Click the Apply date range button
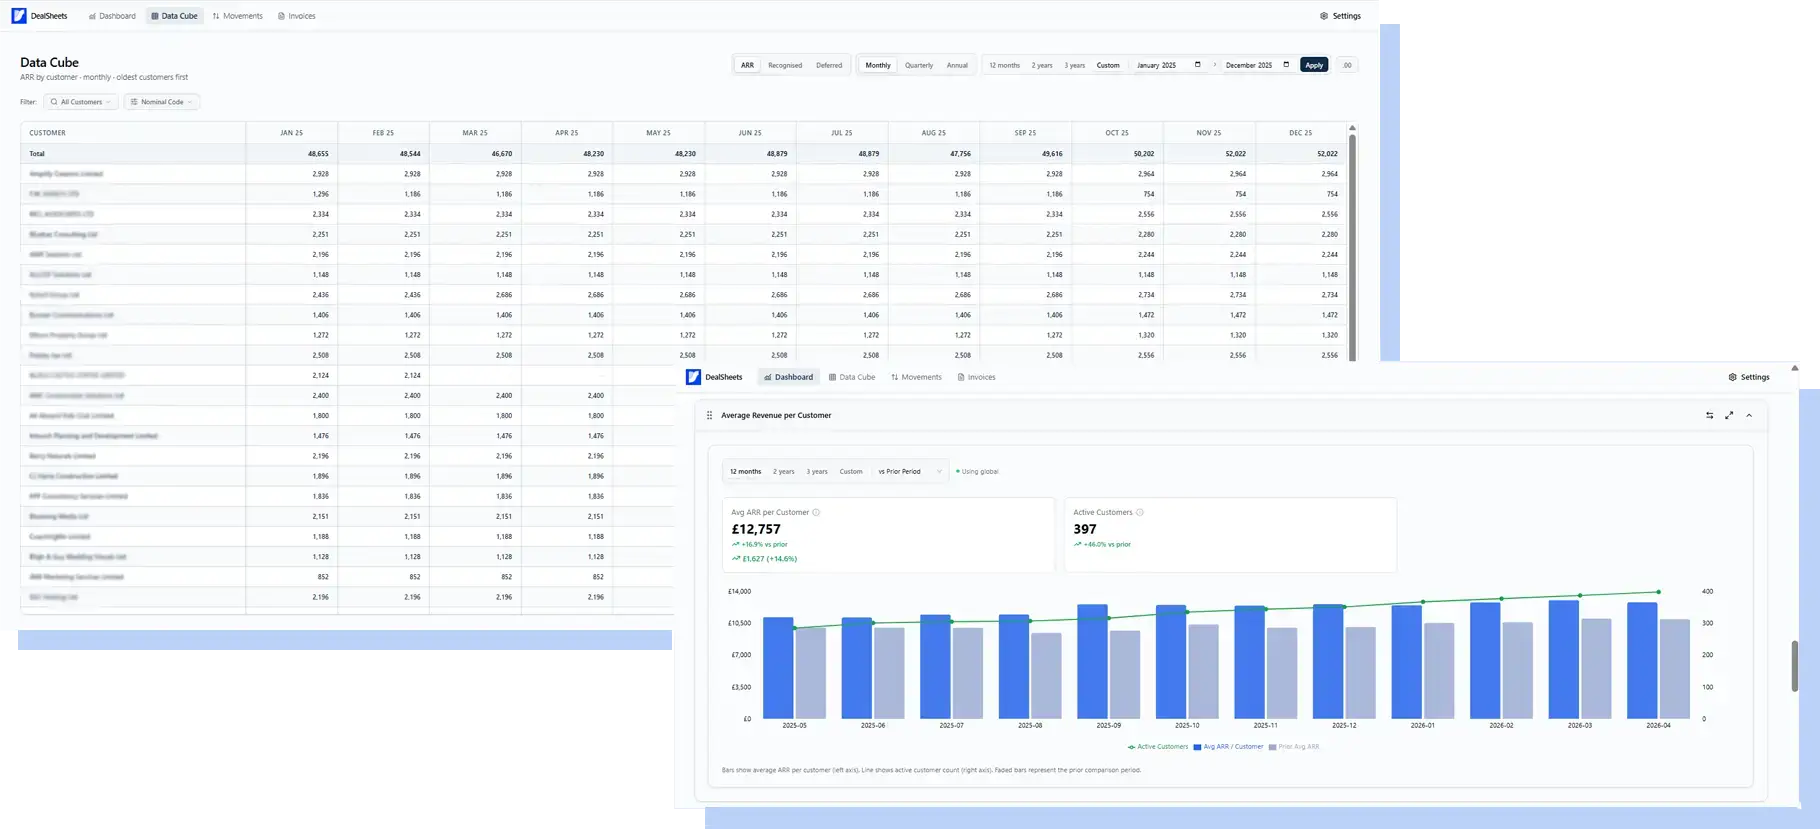Viewport: 1820px width, 829px height. click(x=1314, y=65)
